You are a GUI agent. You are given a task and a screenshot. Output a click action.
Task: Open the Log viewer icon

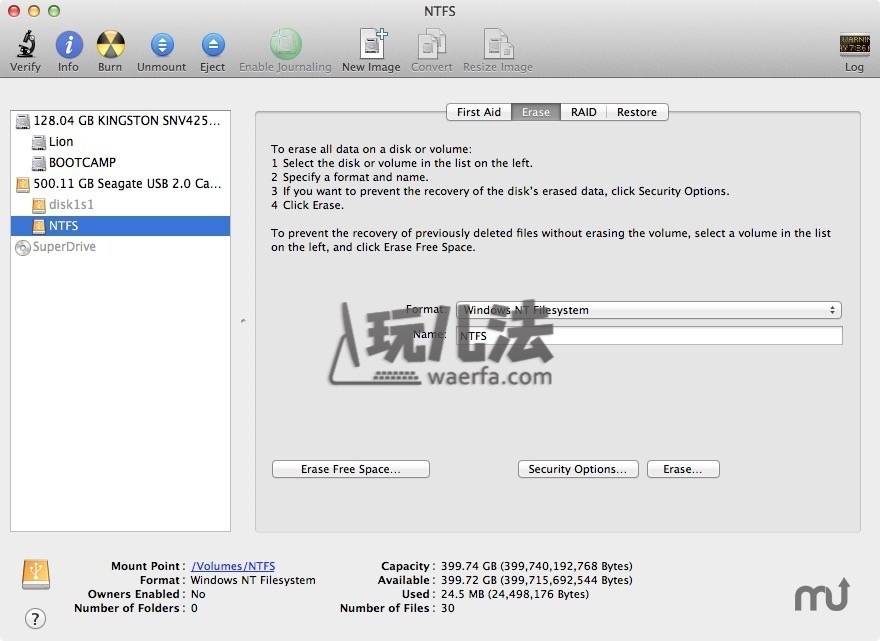click(853, 46)
